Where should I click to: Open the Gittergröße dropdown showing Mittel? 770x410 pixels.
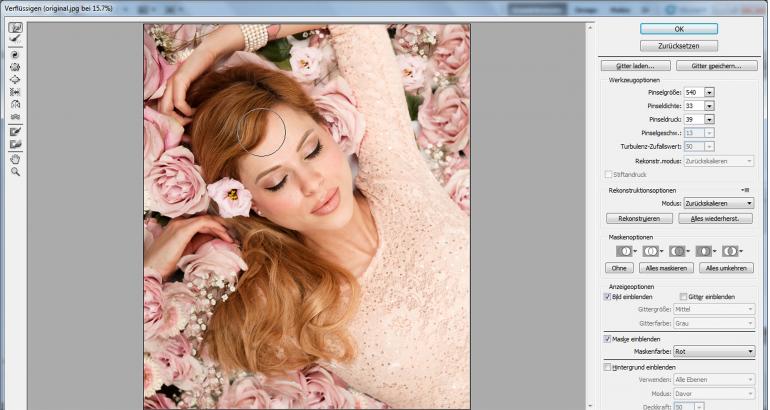click(x=714, y=309)
